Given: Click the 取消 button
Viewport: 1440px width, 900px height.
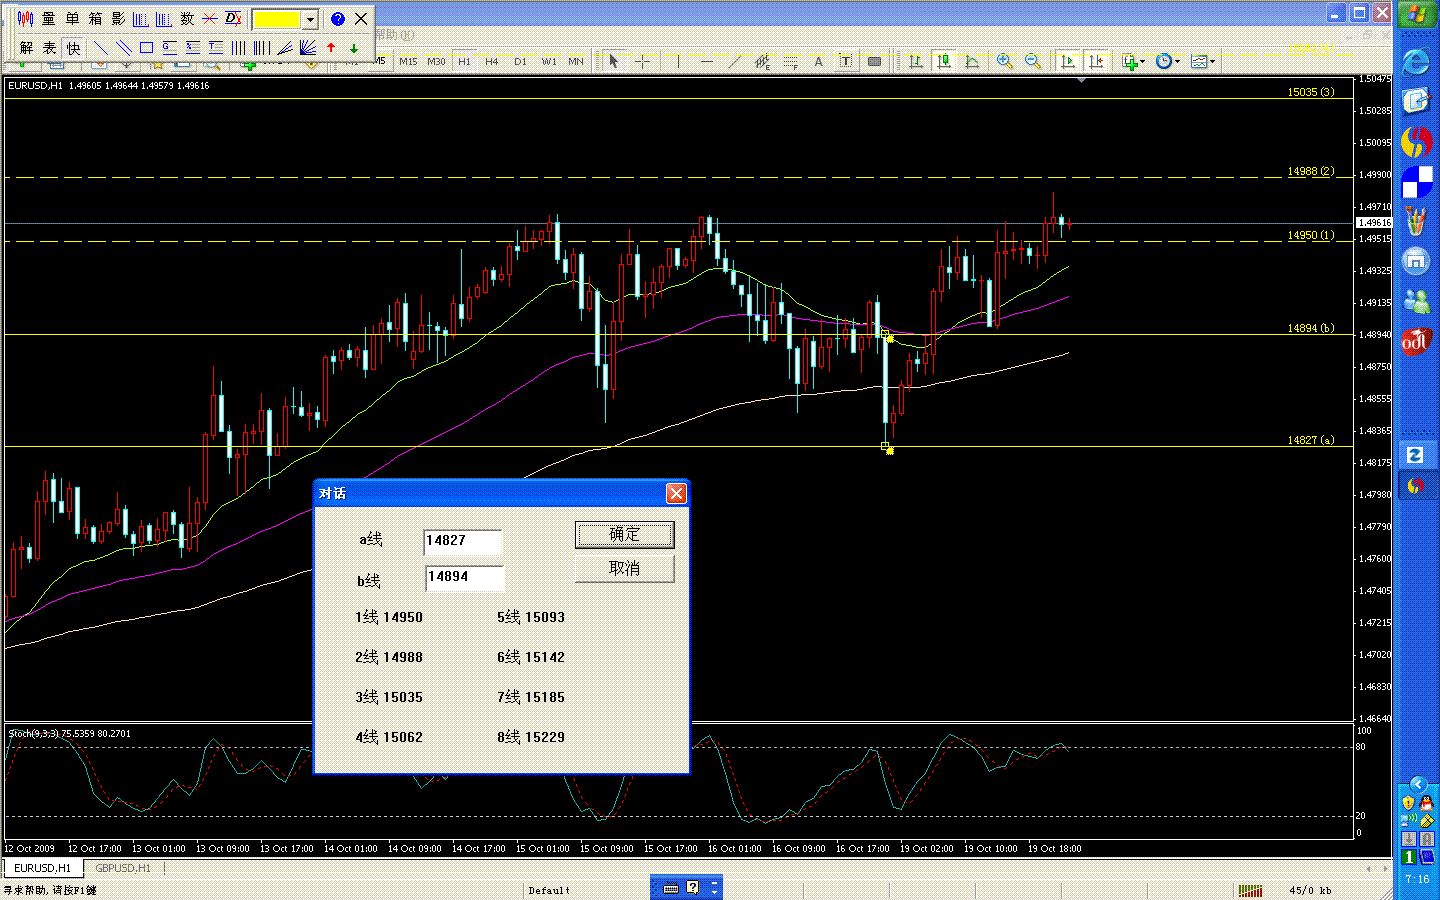Looking at the screenshot, I should (x=625, y=568).
